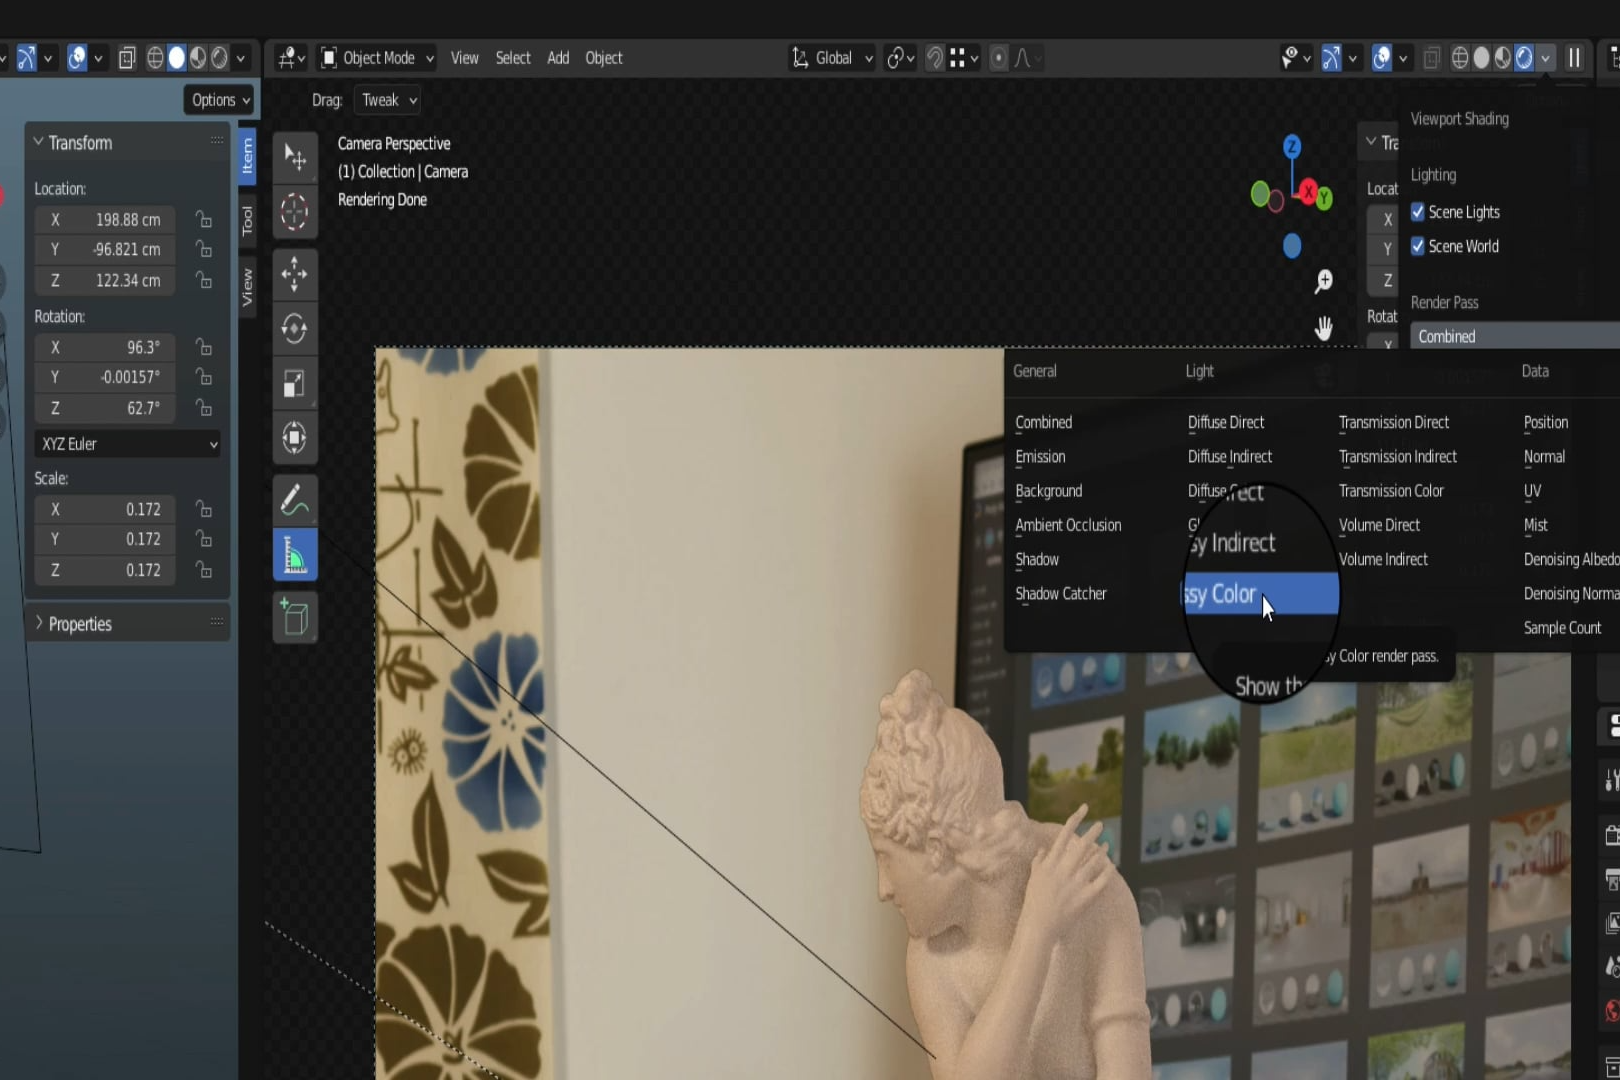Select the Rotate tool

(294, 329)
